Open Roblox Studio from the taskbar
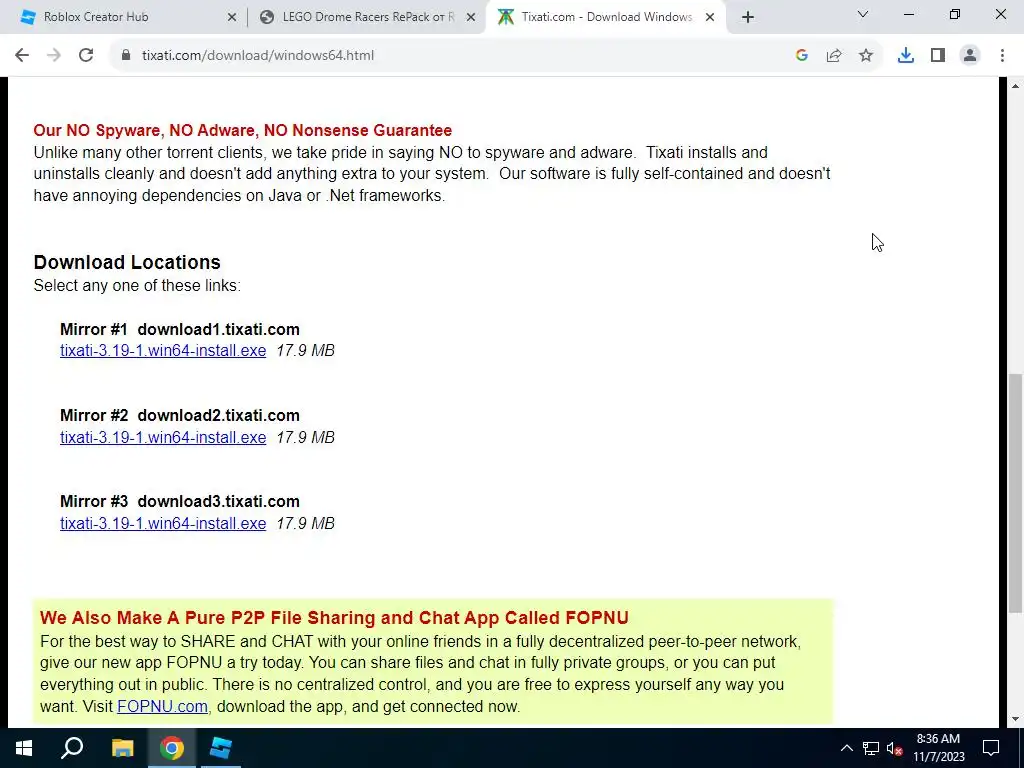 click(221, 748)
